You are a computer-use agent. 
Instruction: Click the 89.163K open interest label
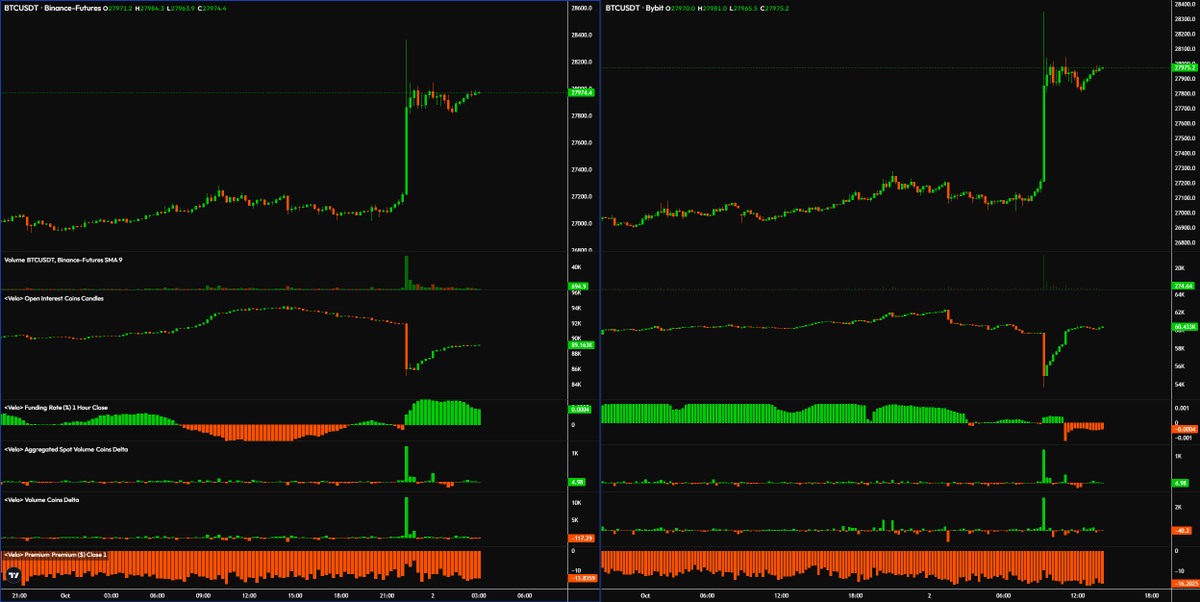pos(581,345)
